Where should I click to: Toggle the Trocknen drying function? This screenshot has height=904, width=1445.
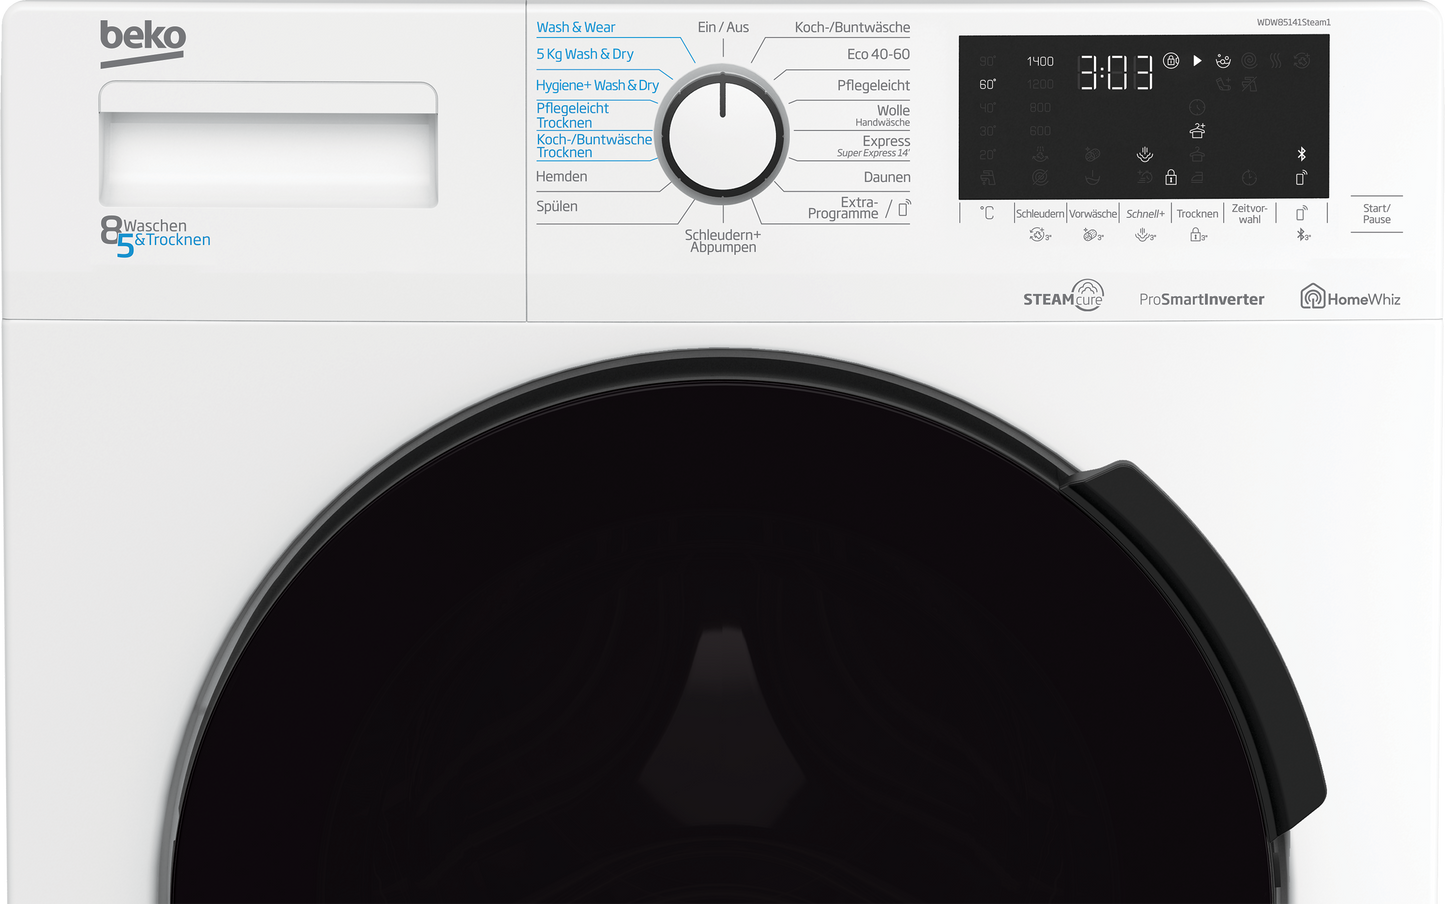[x=1197, y=212]
